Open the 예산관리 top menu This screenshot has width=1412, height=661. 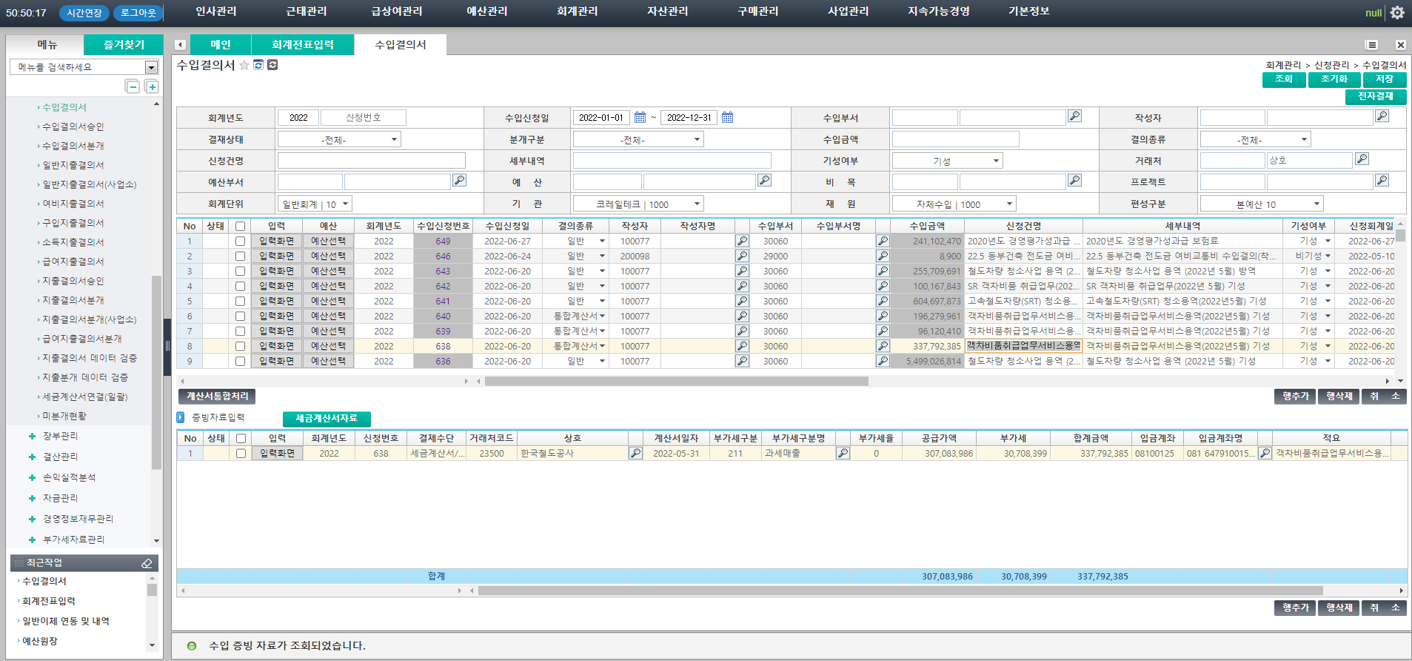coord(487,12)
